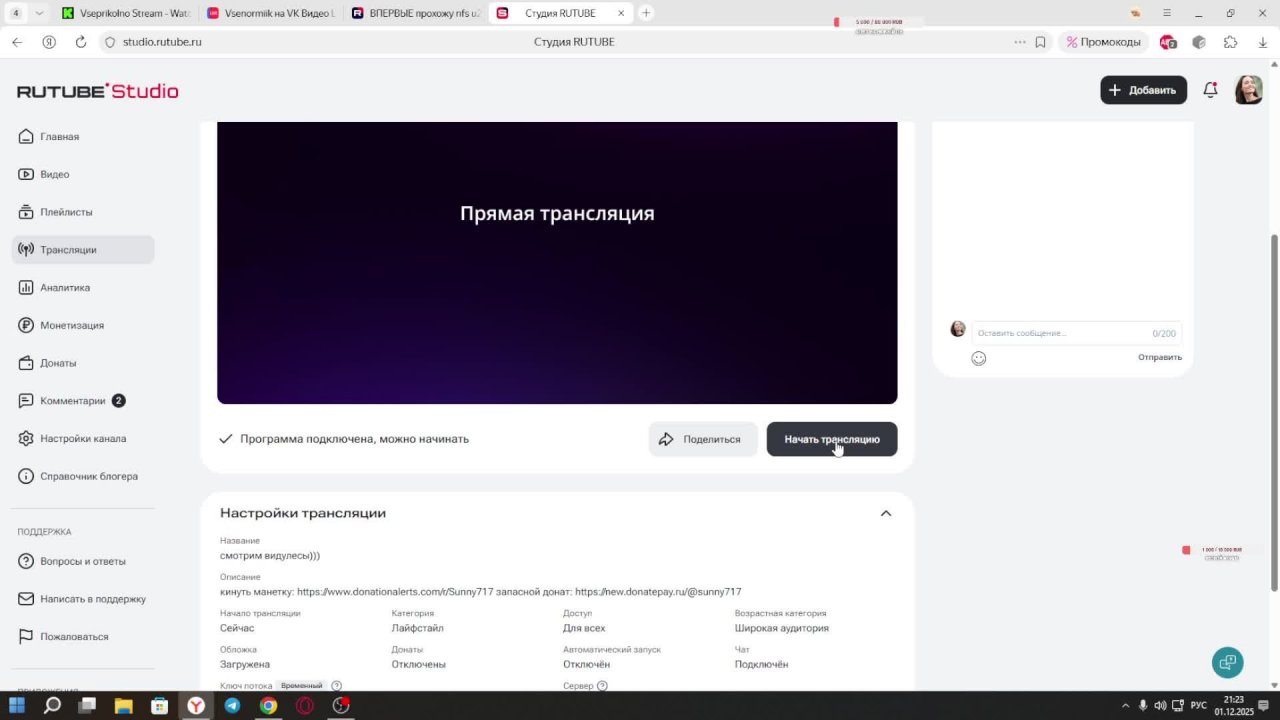The image size is (1280, 720).
Task: Click the chat message input field
Action: click(x=1076, y=333)
